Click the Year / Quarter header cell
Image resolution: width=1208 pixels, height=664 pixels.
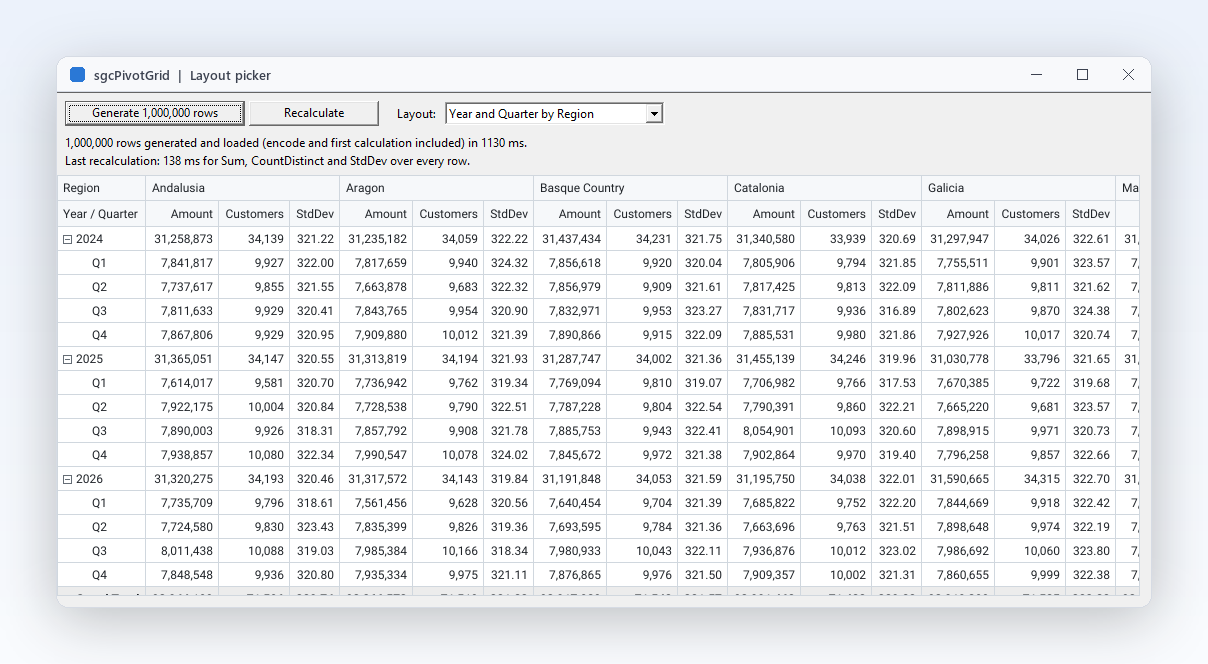(102, 213)
